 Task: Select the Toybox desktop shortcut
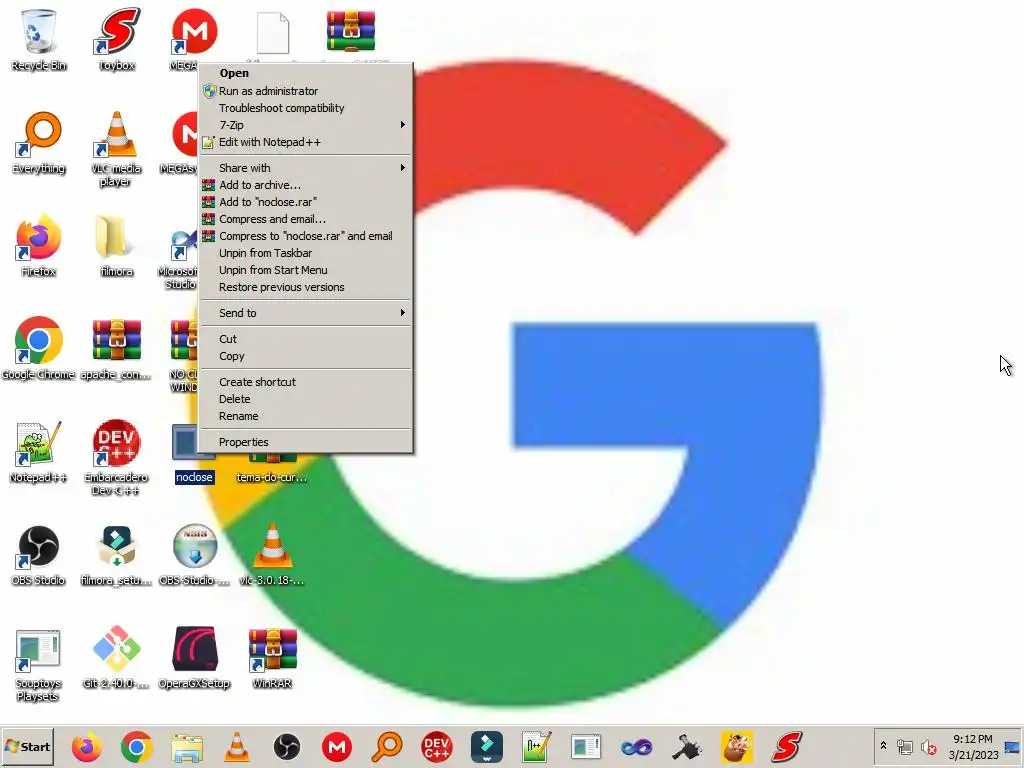(117, 39)
